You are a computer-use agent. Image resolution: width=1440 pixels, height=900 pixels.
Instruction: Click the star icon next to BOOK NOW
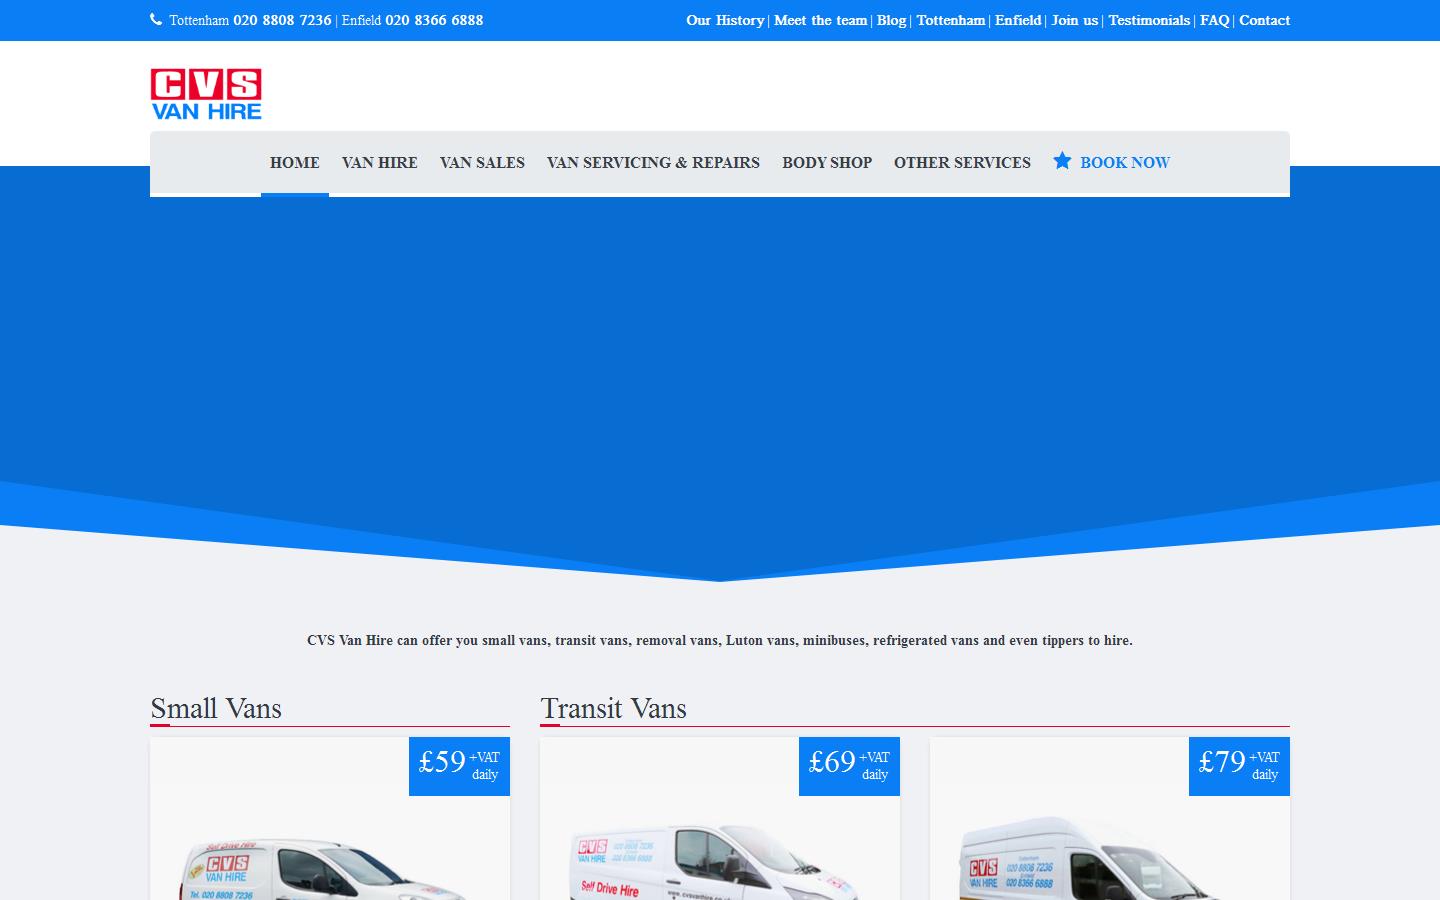coord(1062,161)
